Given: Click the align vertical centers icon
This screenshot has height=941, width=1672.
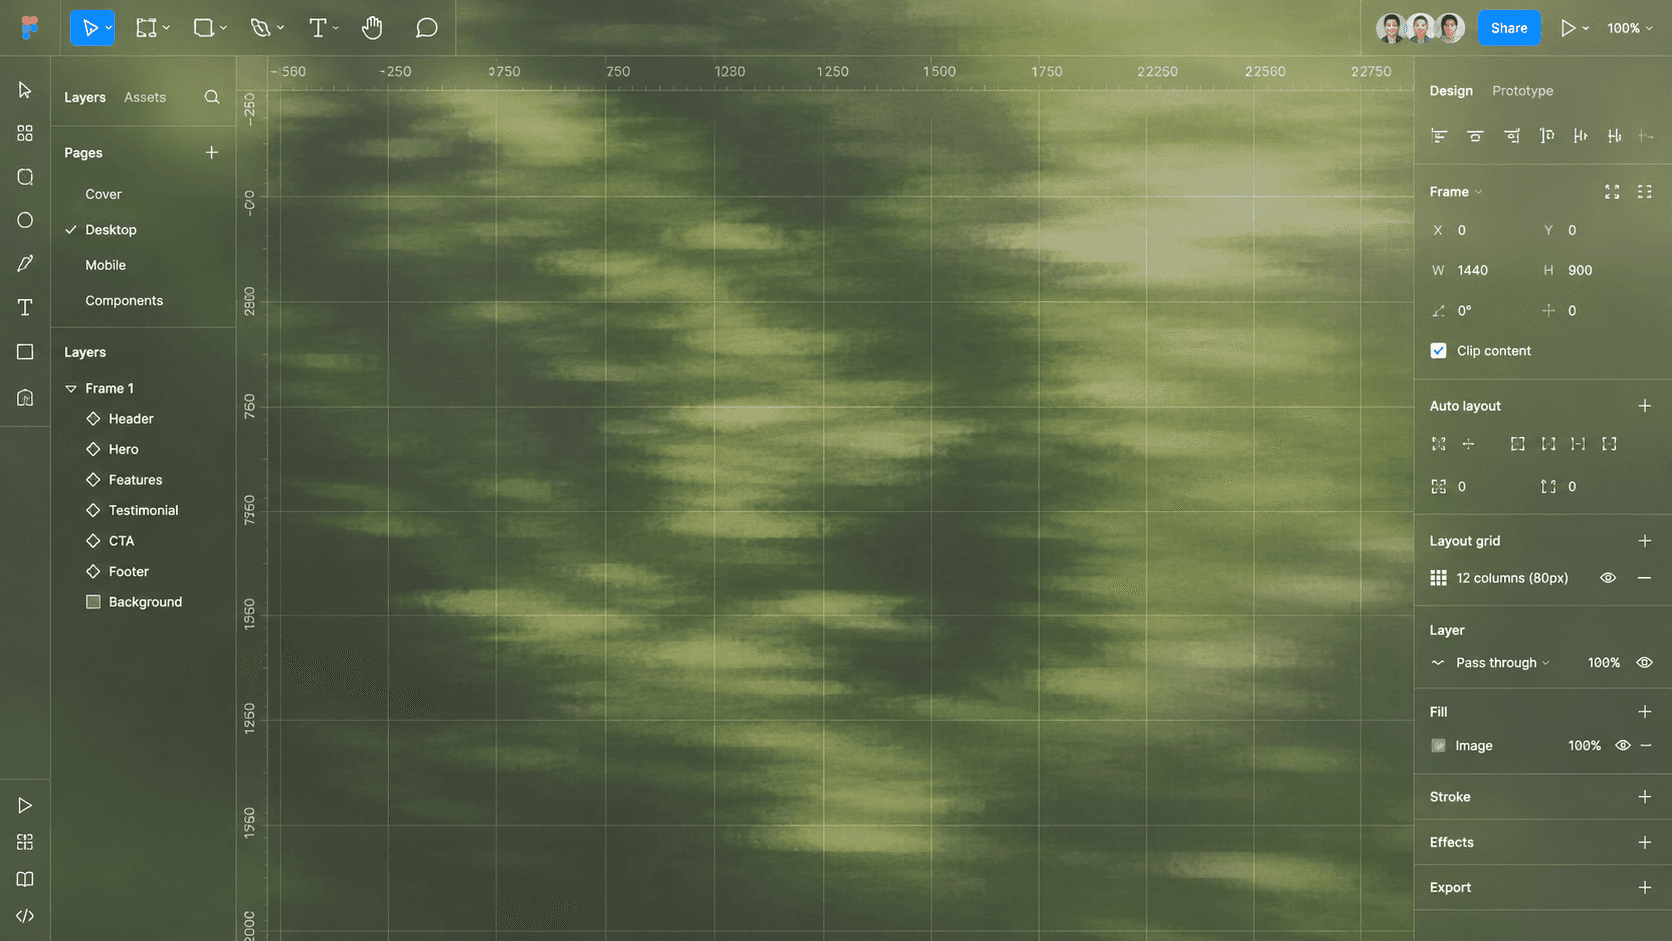Looking at the screenshot, I should coord(1580,136).
